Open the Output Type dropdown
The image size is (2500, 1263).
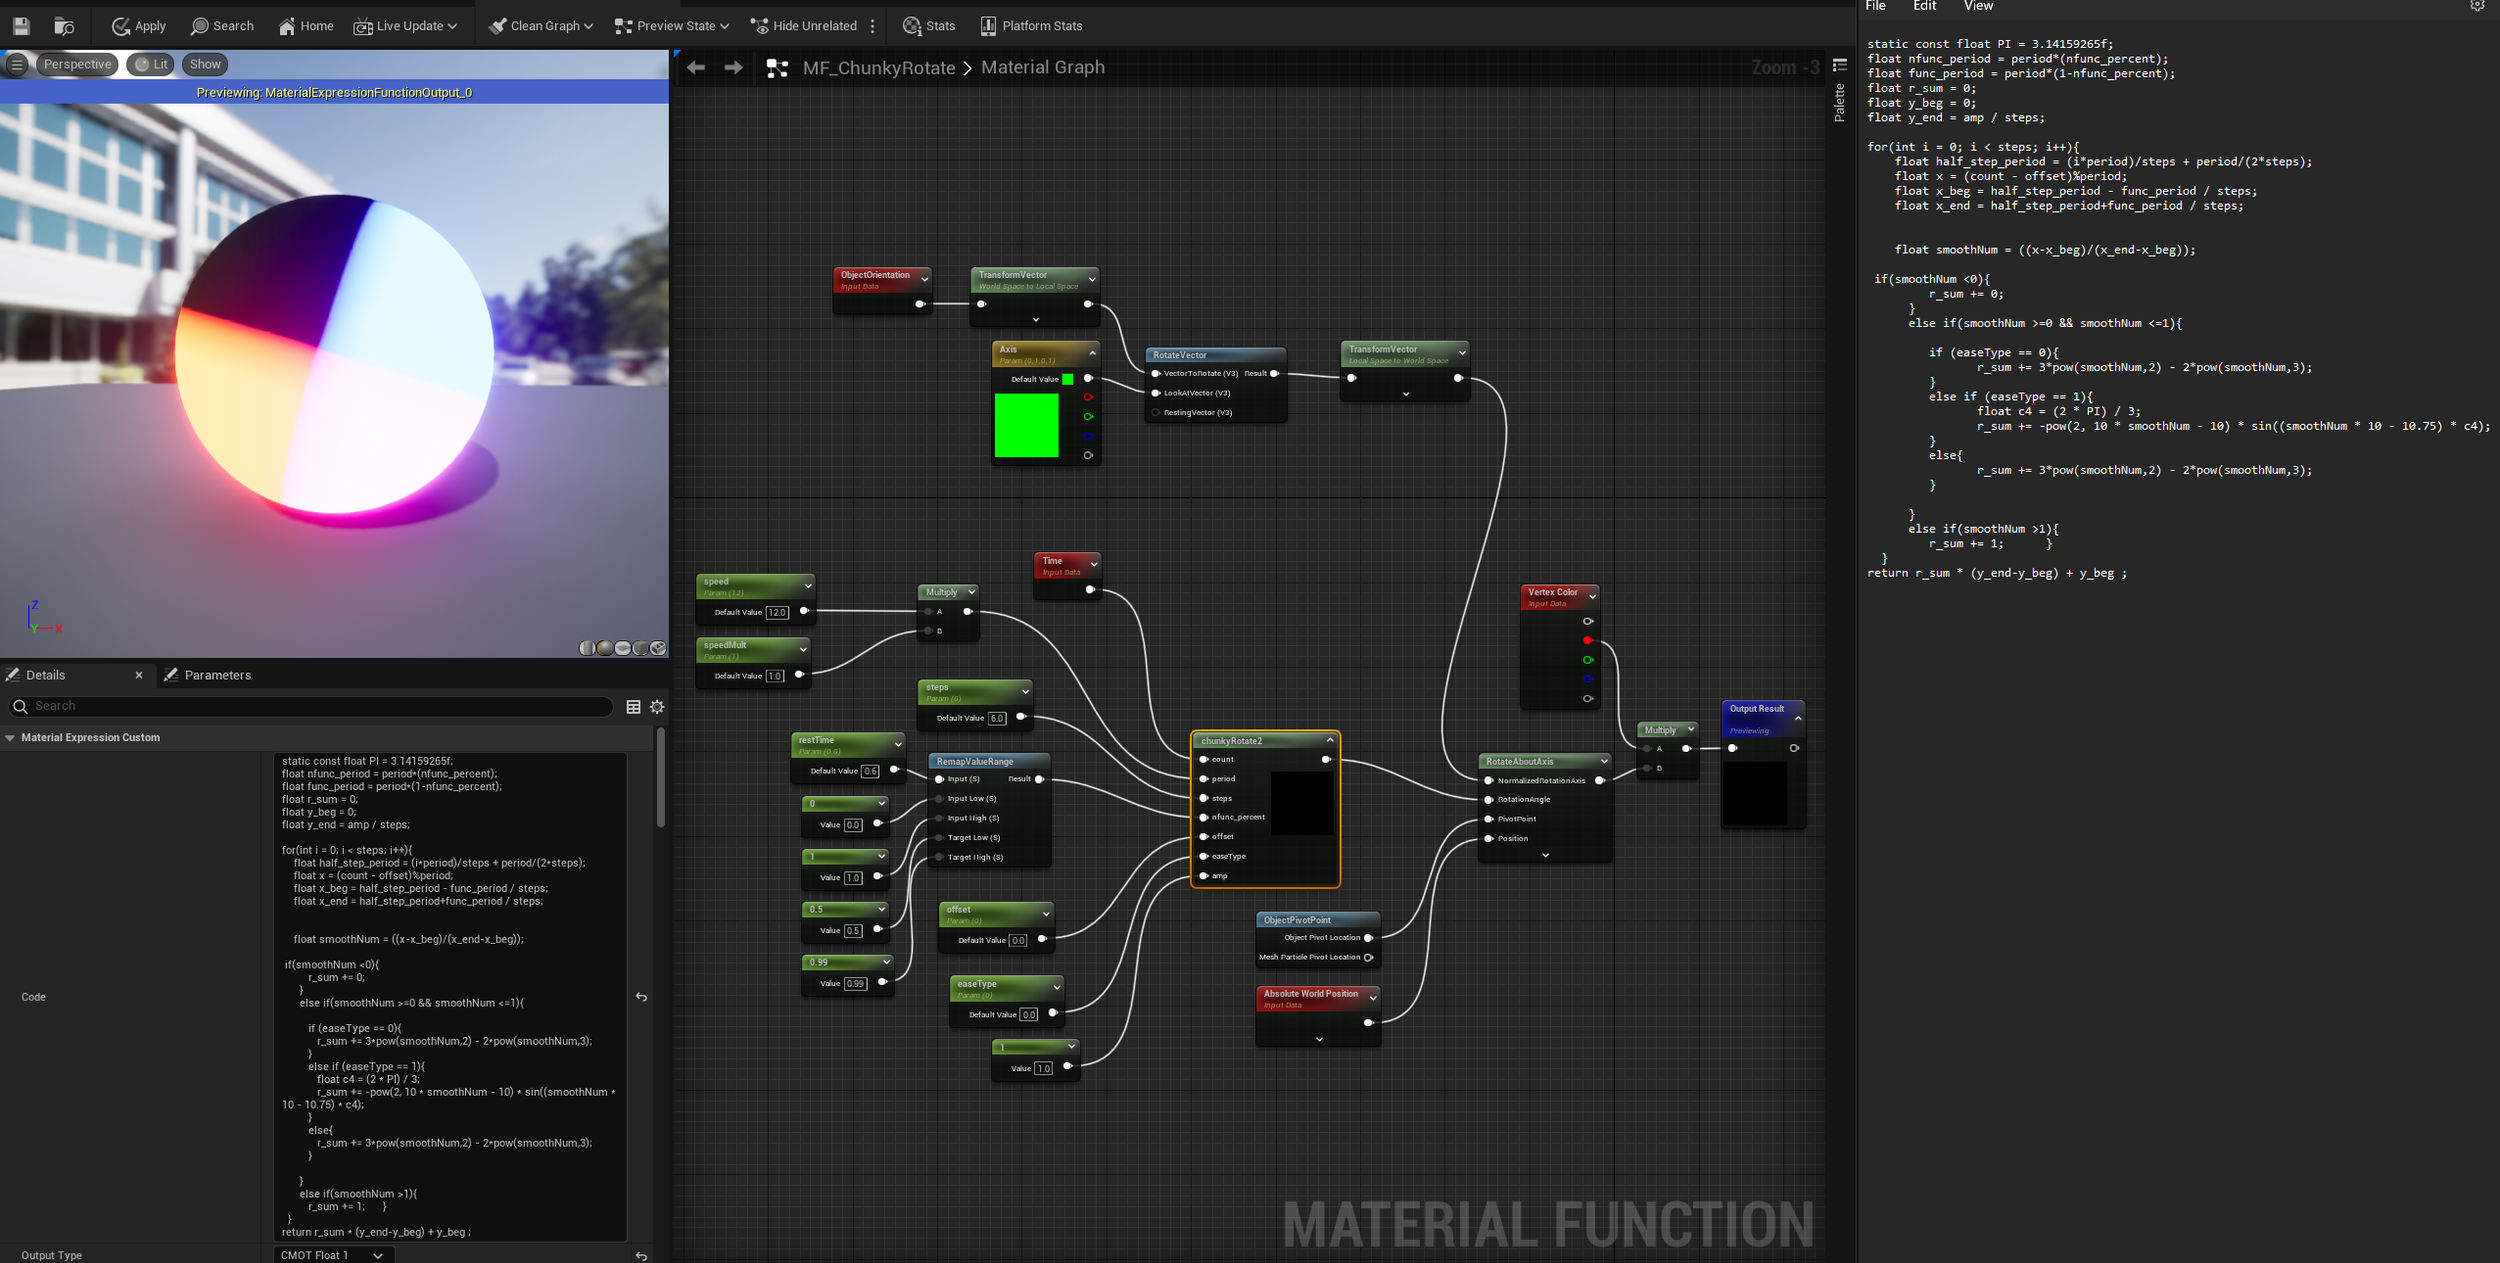(332, 1255)
